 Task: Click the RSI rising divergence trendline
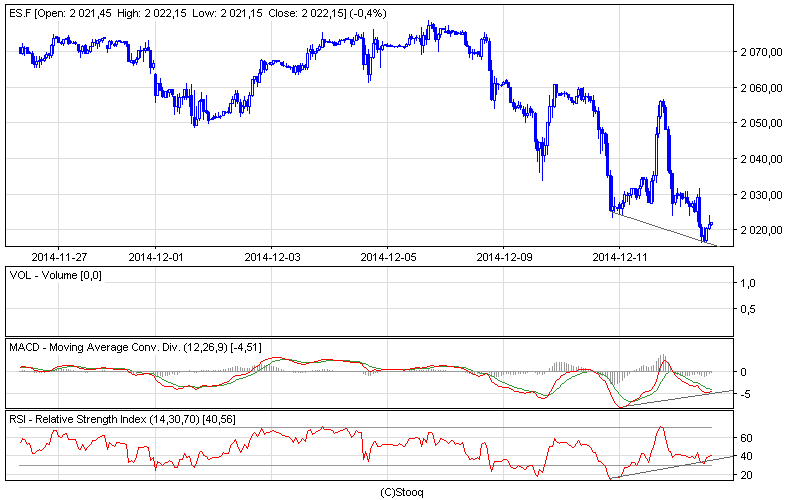coord(673,467)
